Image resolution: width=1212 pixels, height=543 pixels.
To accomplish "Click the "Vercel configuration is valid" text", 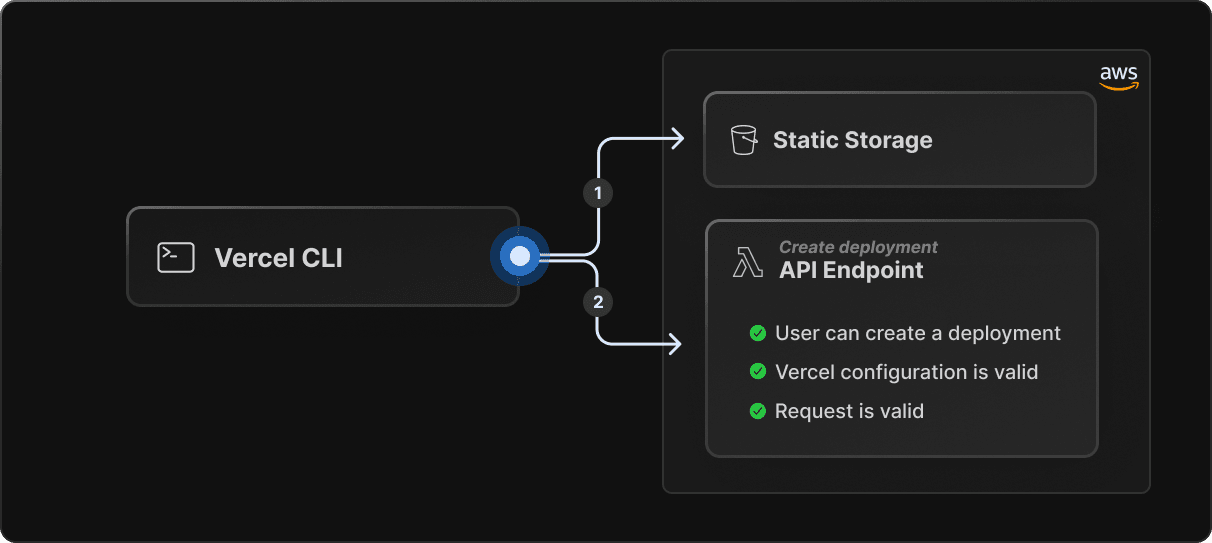I will (x=906, y=372).
